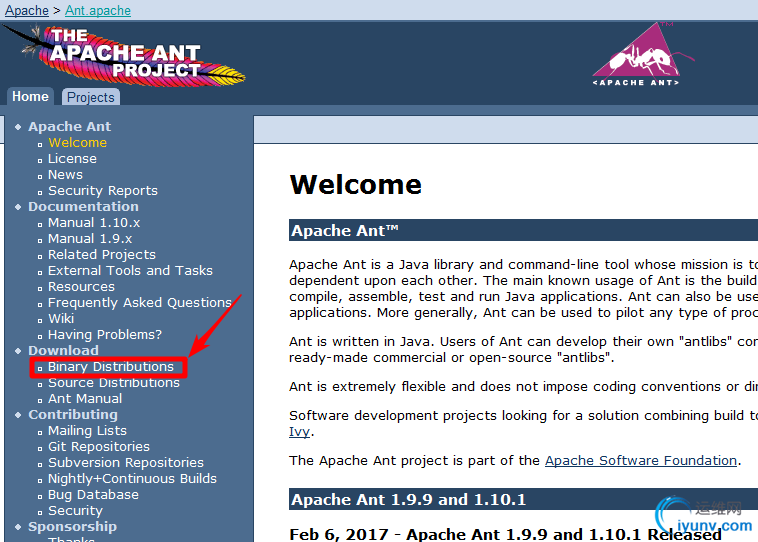Select Source Distributions under Download
Screen dimensions: 758x542
point(114,382)
